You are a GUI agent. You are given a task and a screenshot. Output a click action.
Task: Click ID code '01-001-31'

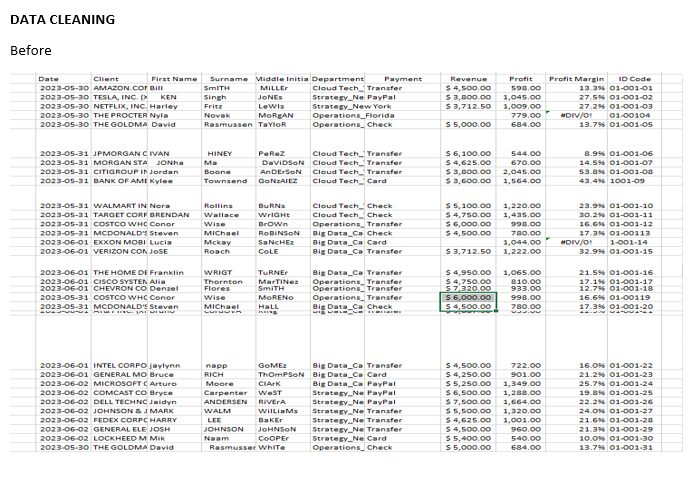[x=631, y=447]
